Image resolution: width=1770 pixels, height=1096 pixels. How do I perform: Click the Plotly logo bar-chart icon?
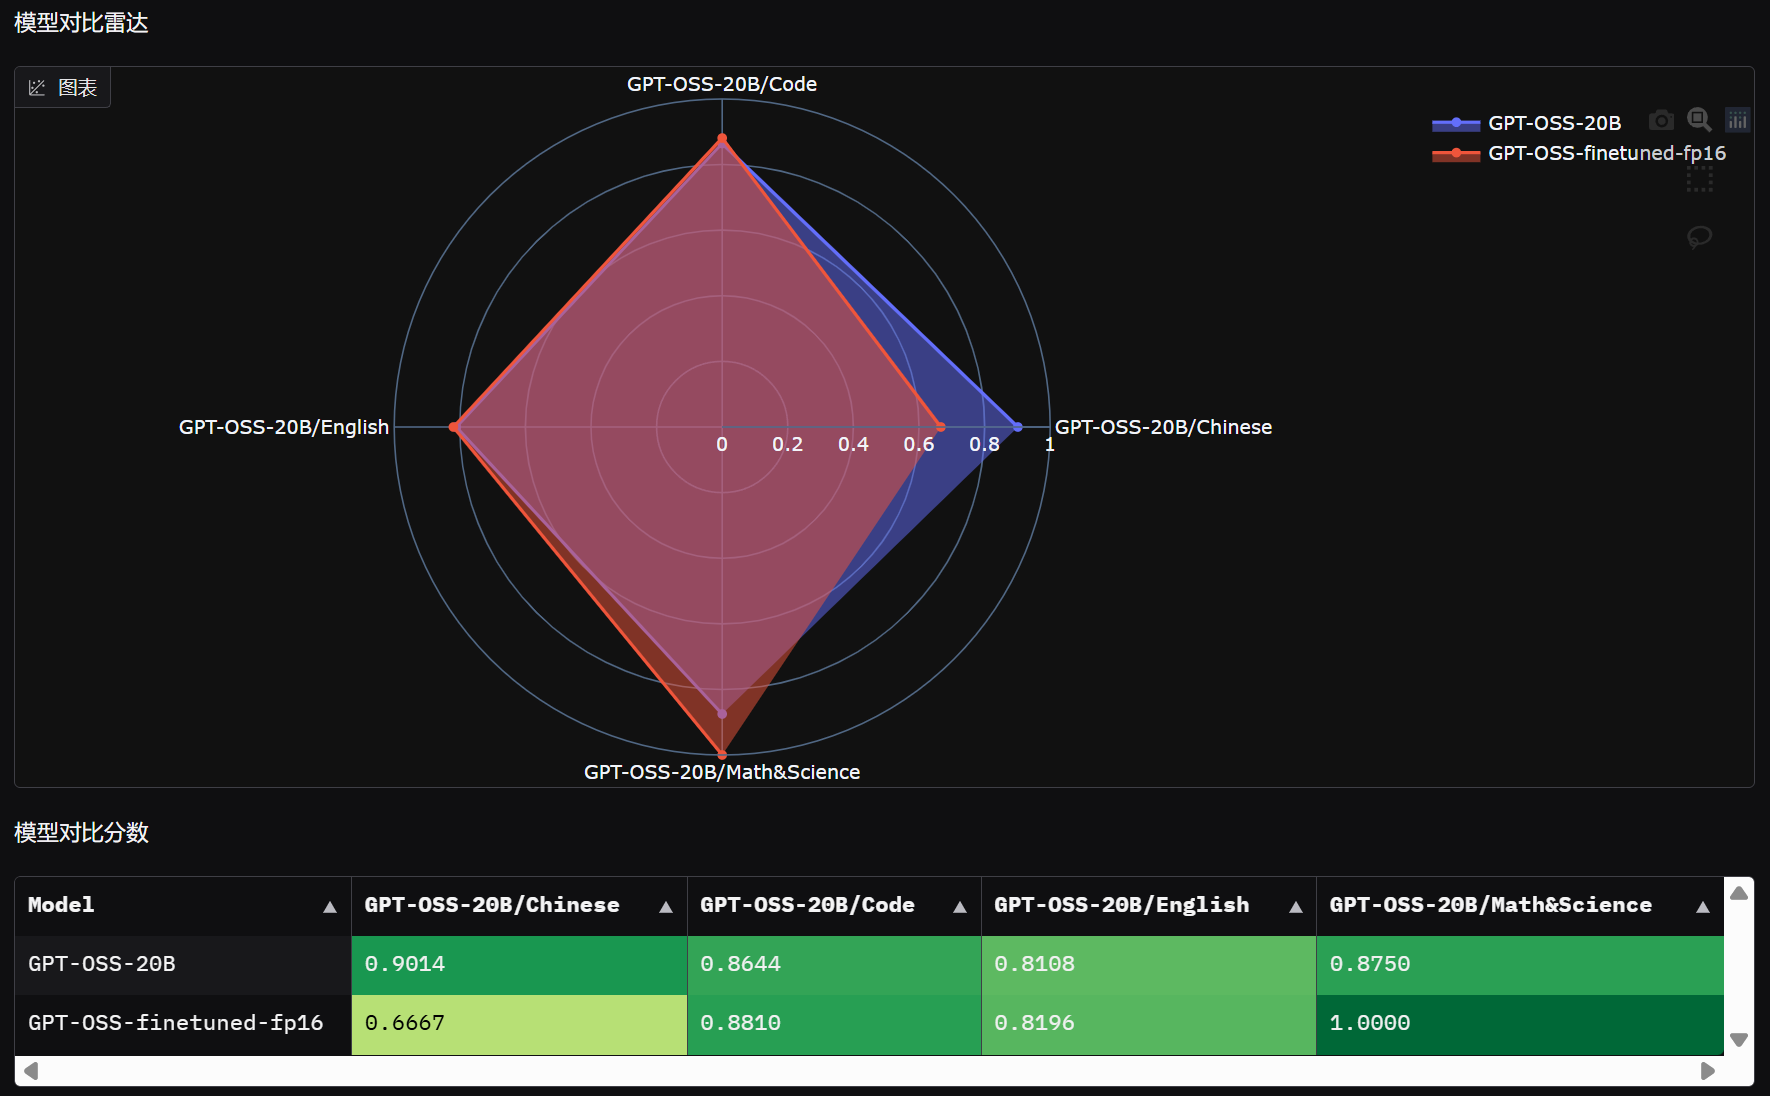coord(1738,120)
